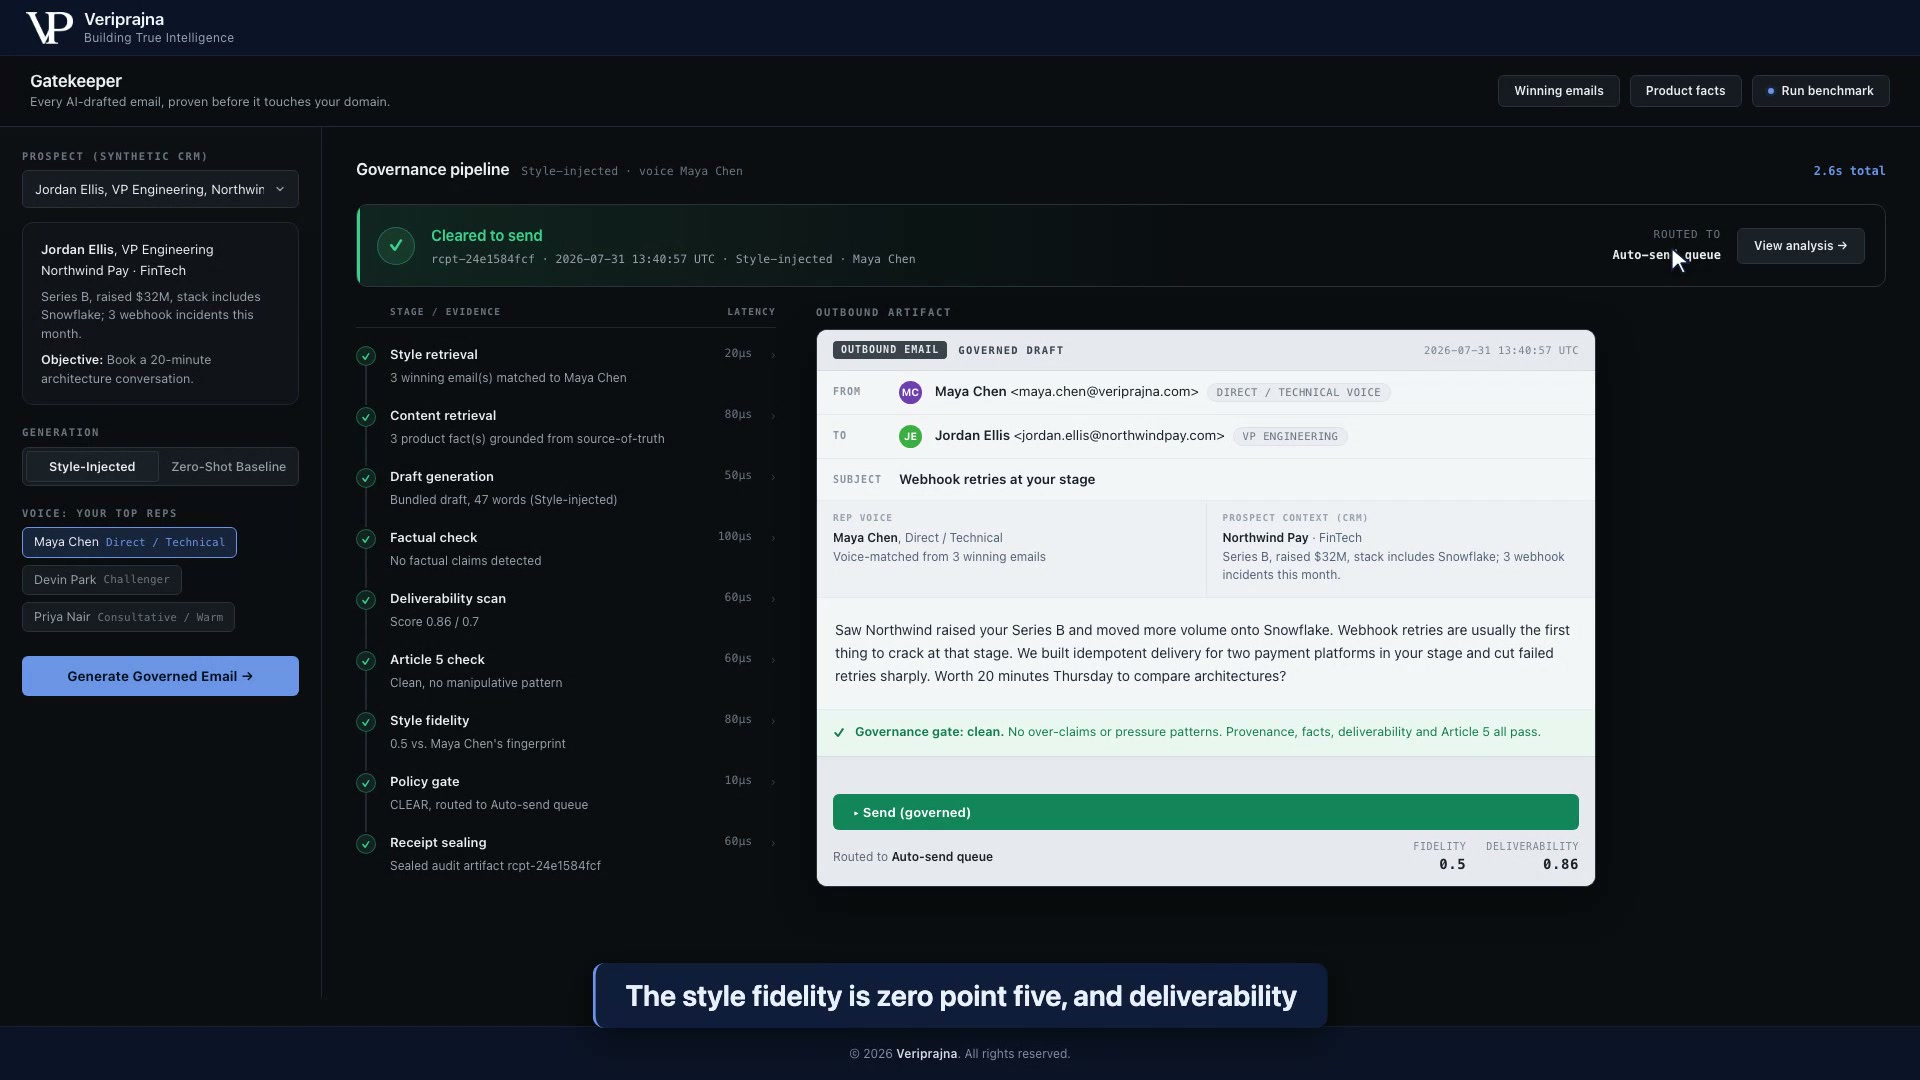Click the Cleared to send checkmark icon

396,246
